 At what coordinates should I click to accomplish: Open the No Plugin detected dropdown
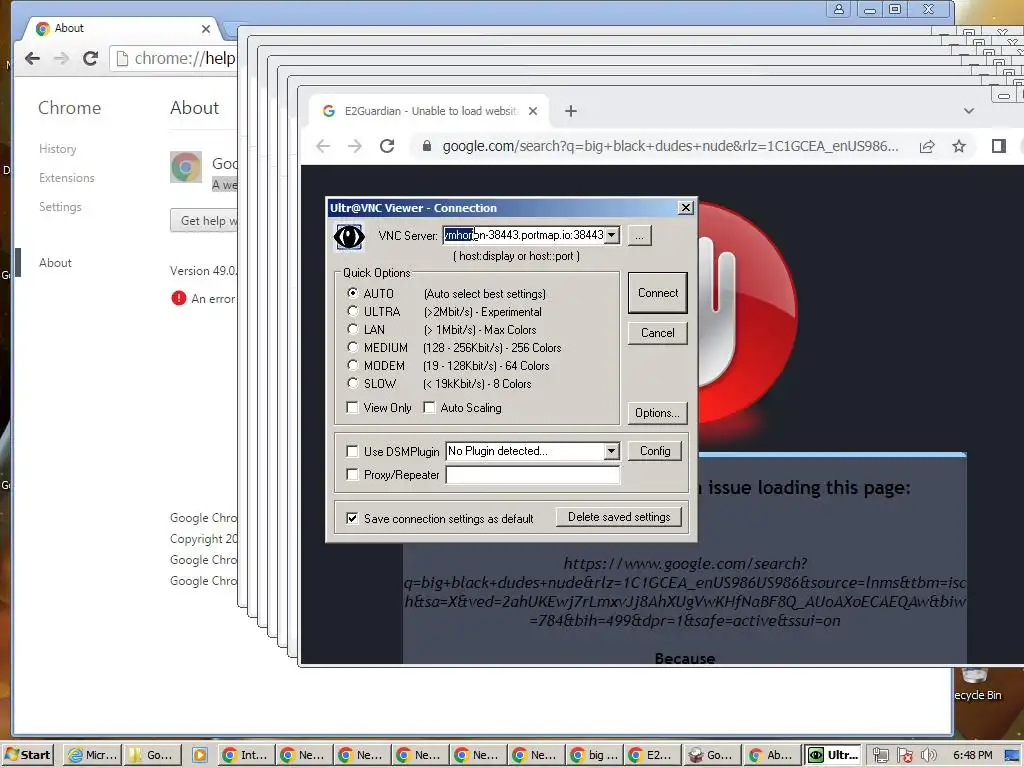(611, 451)
